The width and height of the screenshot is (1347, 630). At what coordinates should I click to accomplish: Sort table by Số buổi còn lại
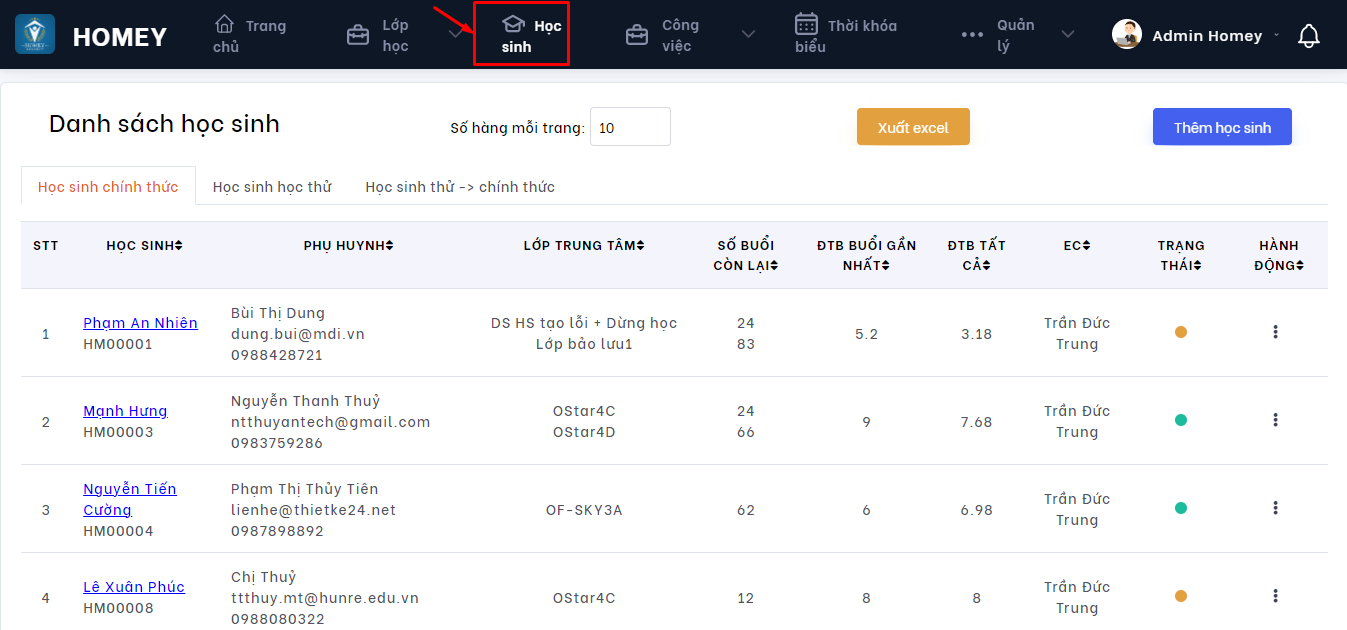[745, 255]
